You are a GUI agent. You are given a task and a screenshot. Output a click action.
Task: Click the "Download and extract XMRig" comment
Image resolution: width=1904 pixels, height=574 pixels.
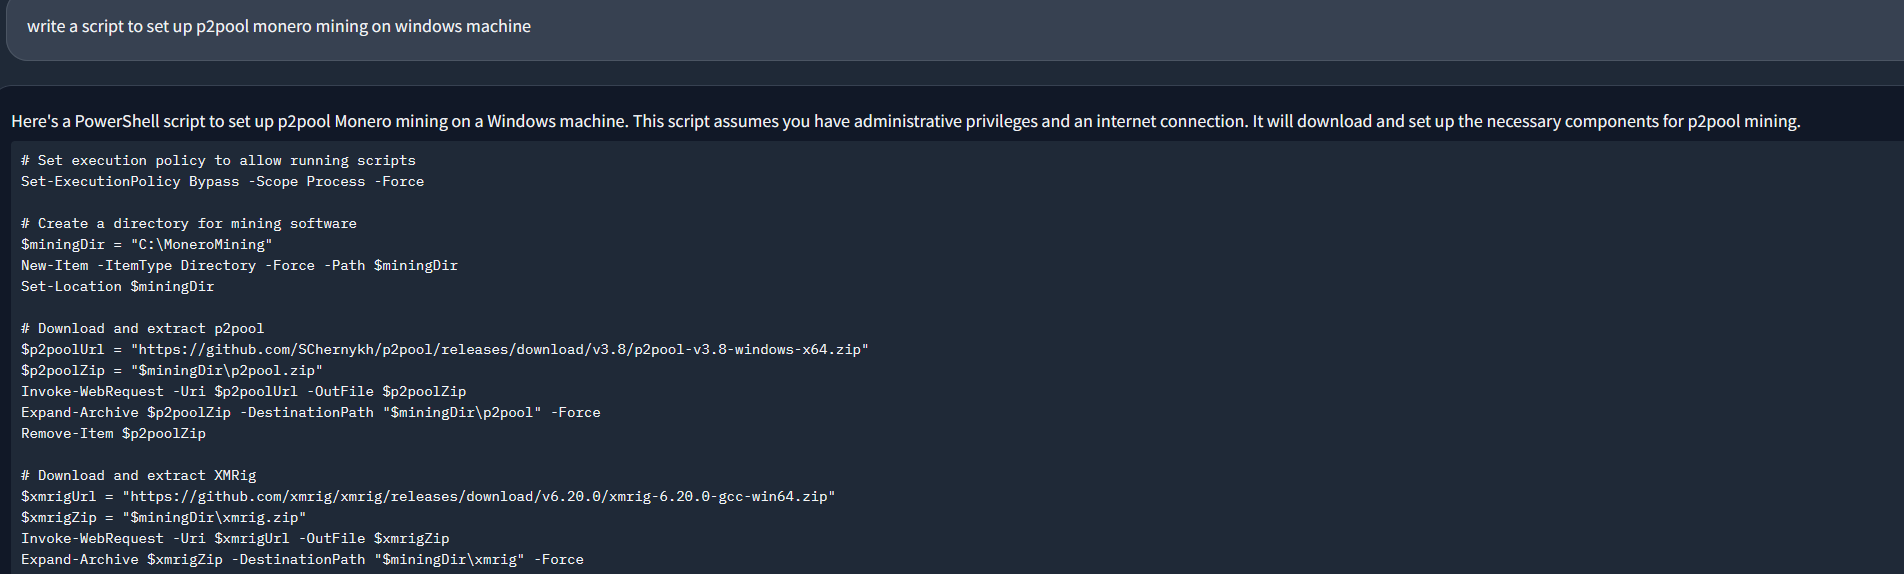139,476
